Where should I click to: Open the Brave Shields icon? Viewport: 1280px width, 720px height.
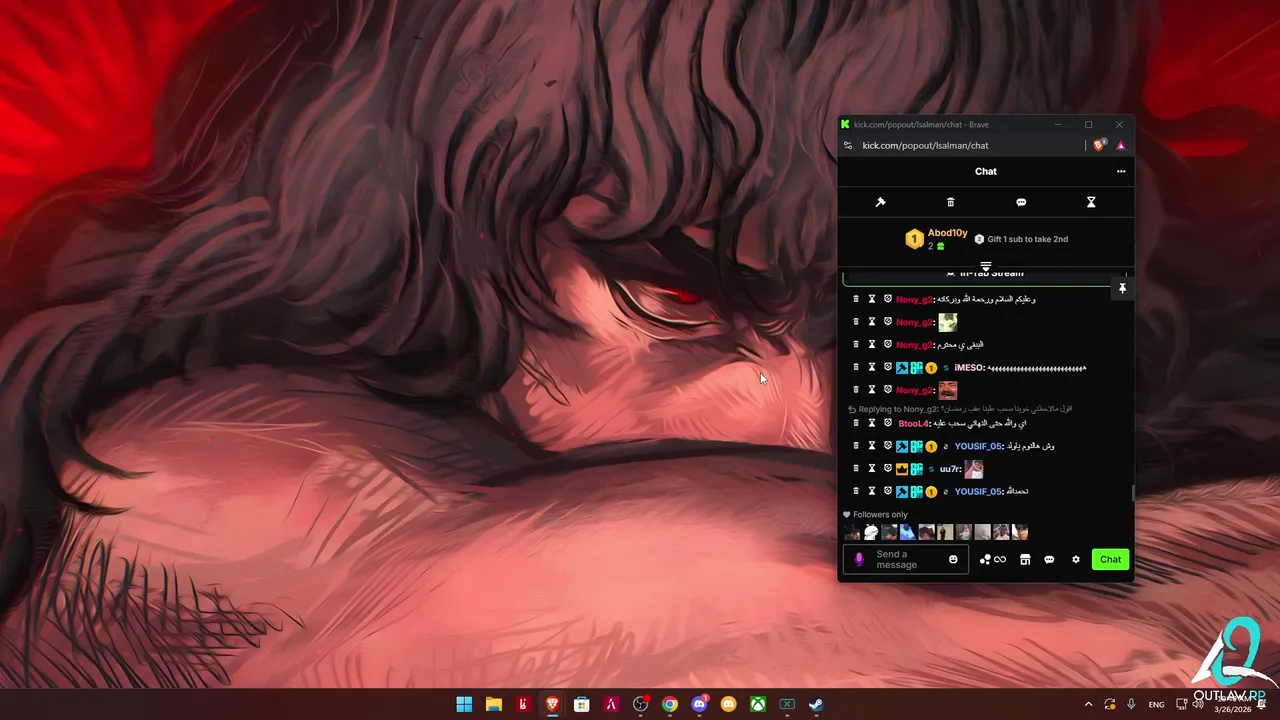pyautogui.click(x=1099, y=145)
